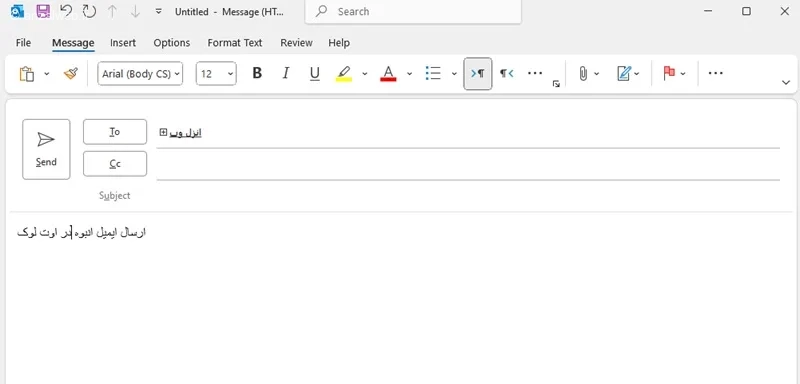Viewport: 800px width, 384px height.
Task: Toggle Italic formatting
Action: (286, 73)
